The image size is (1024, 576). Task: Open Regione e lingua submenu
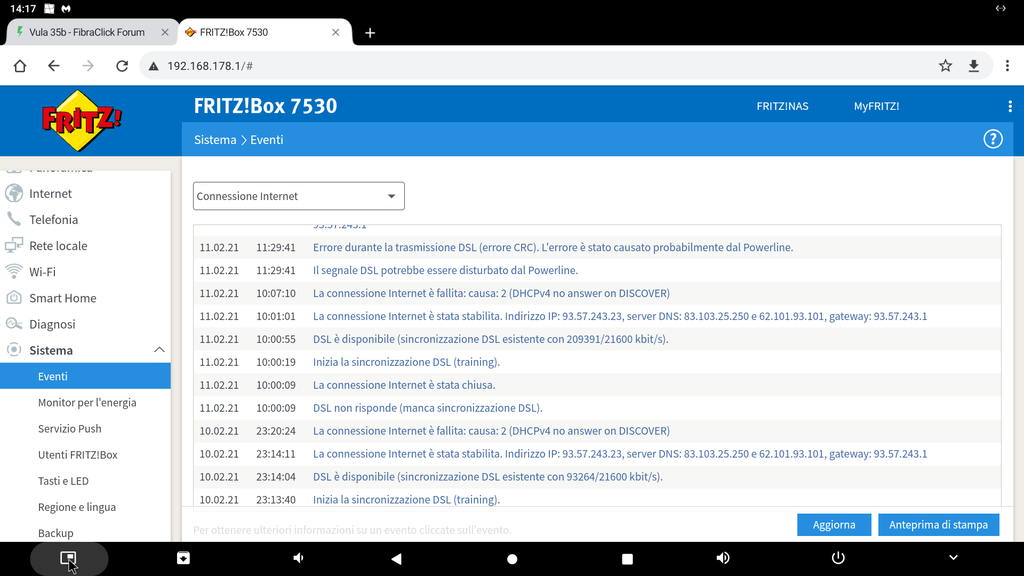coord(77,507)
